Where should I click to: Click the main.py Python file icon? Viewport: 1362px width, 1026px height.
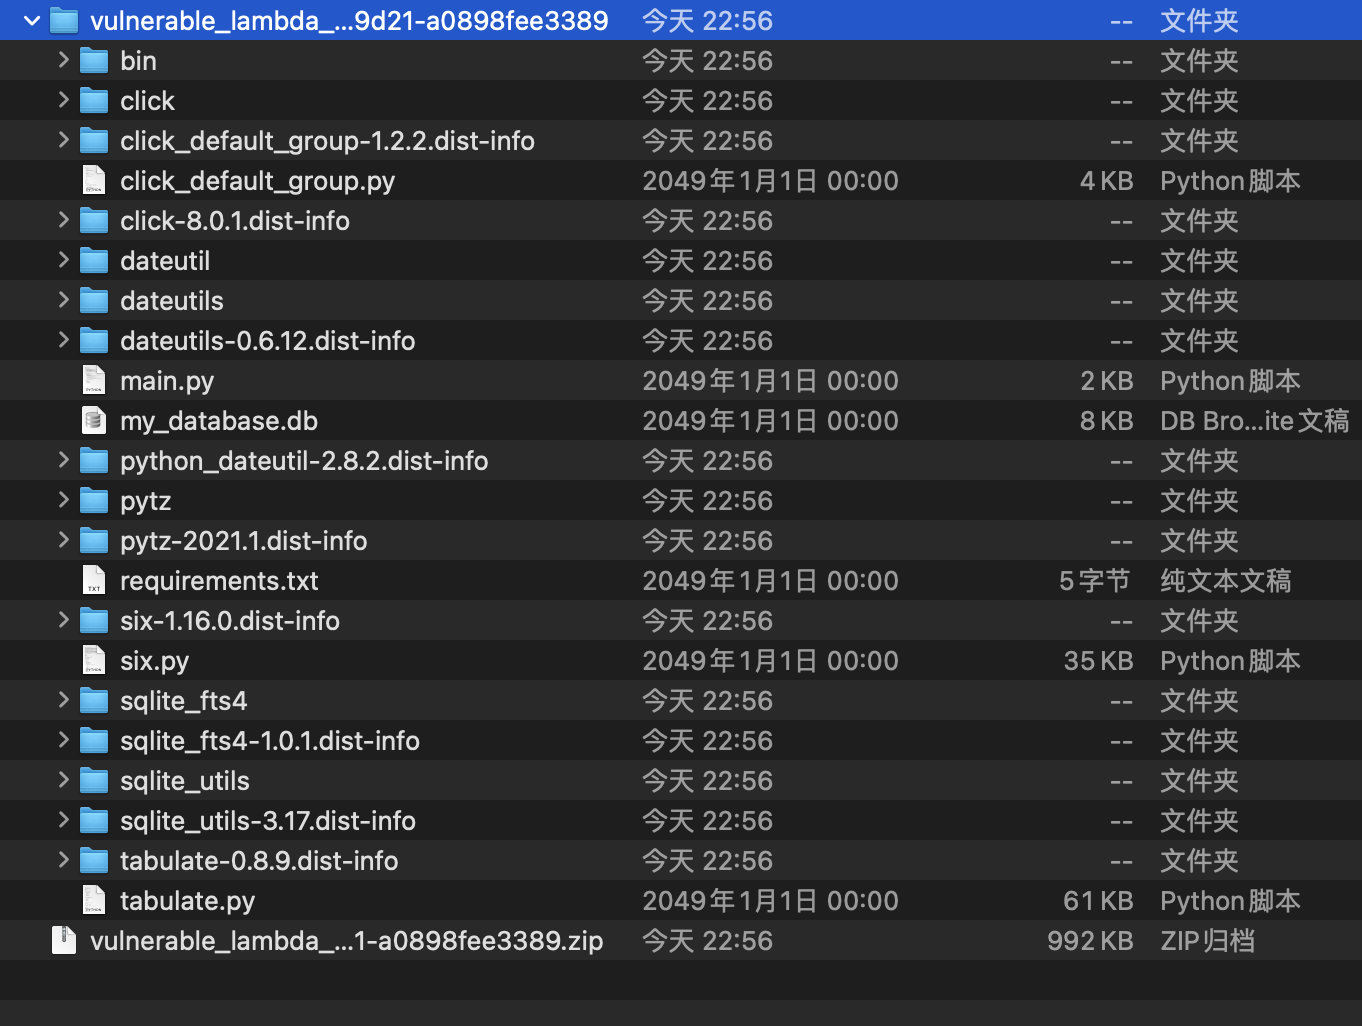(94, 381)
